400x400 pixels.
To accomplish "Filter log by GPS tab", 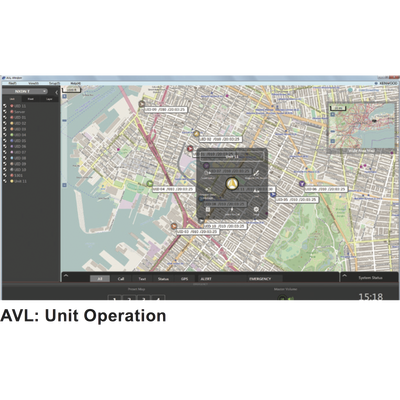I will (x=184, y=279).
